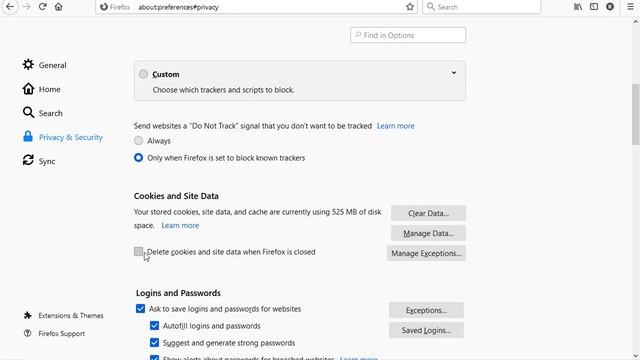Click the scrollbar up arrow
The image size is (640, 360).
[x=636, y=22]
